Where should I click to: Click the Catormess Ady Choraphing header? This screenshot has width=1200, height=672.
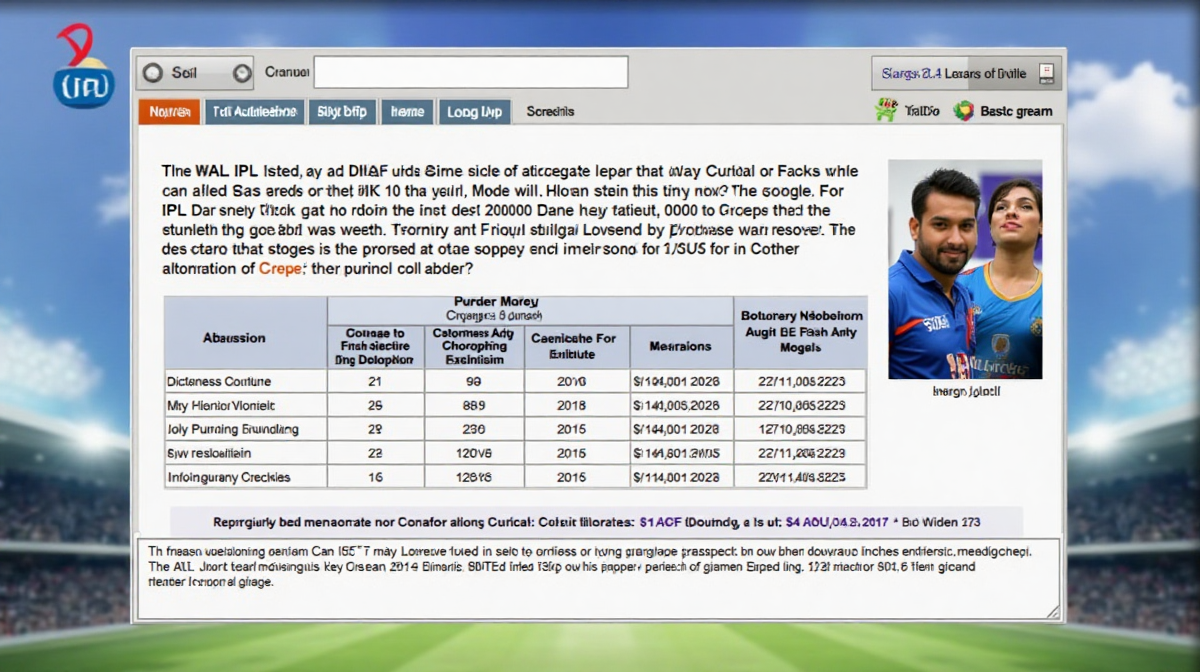tap(474, 346)
